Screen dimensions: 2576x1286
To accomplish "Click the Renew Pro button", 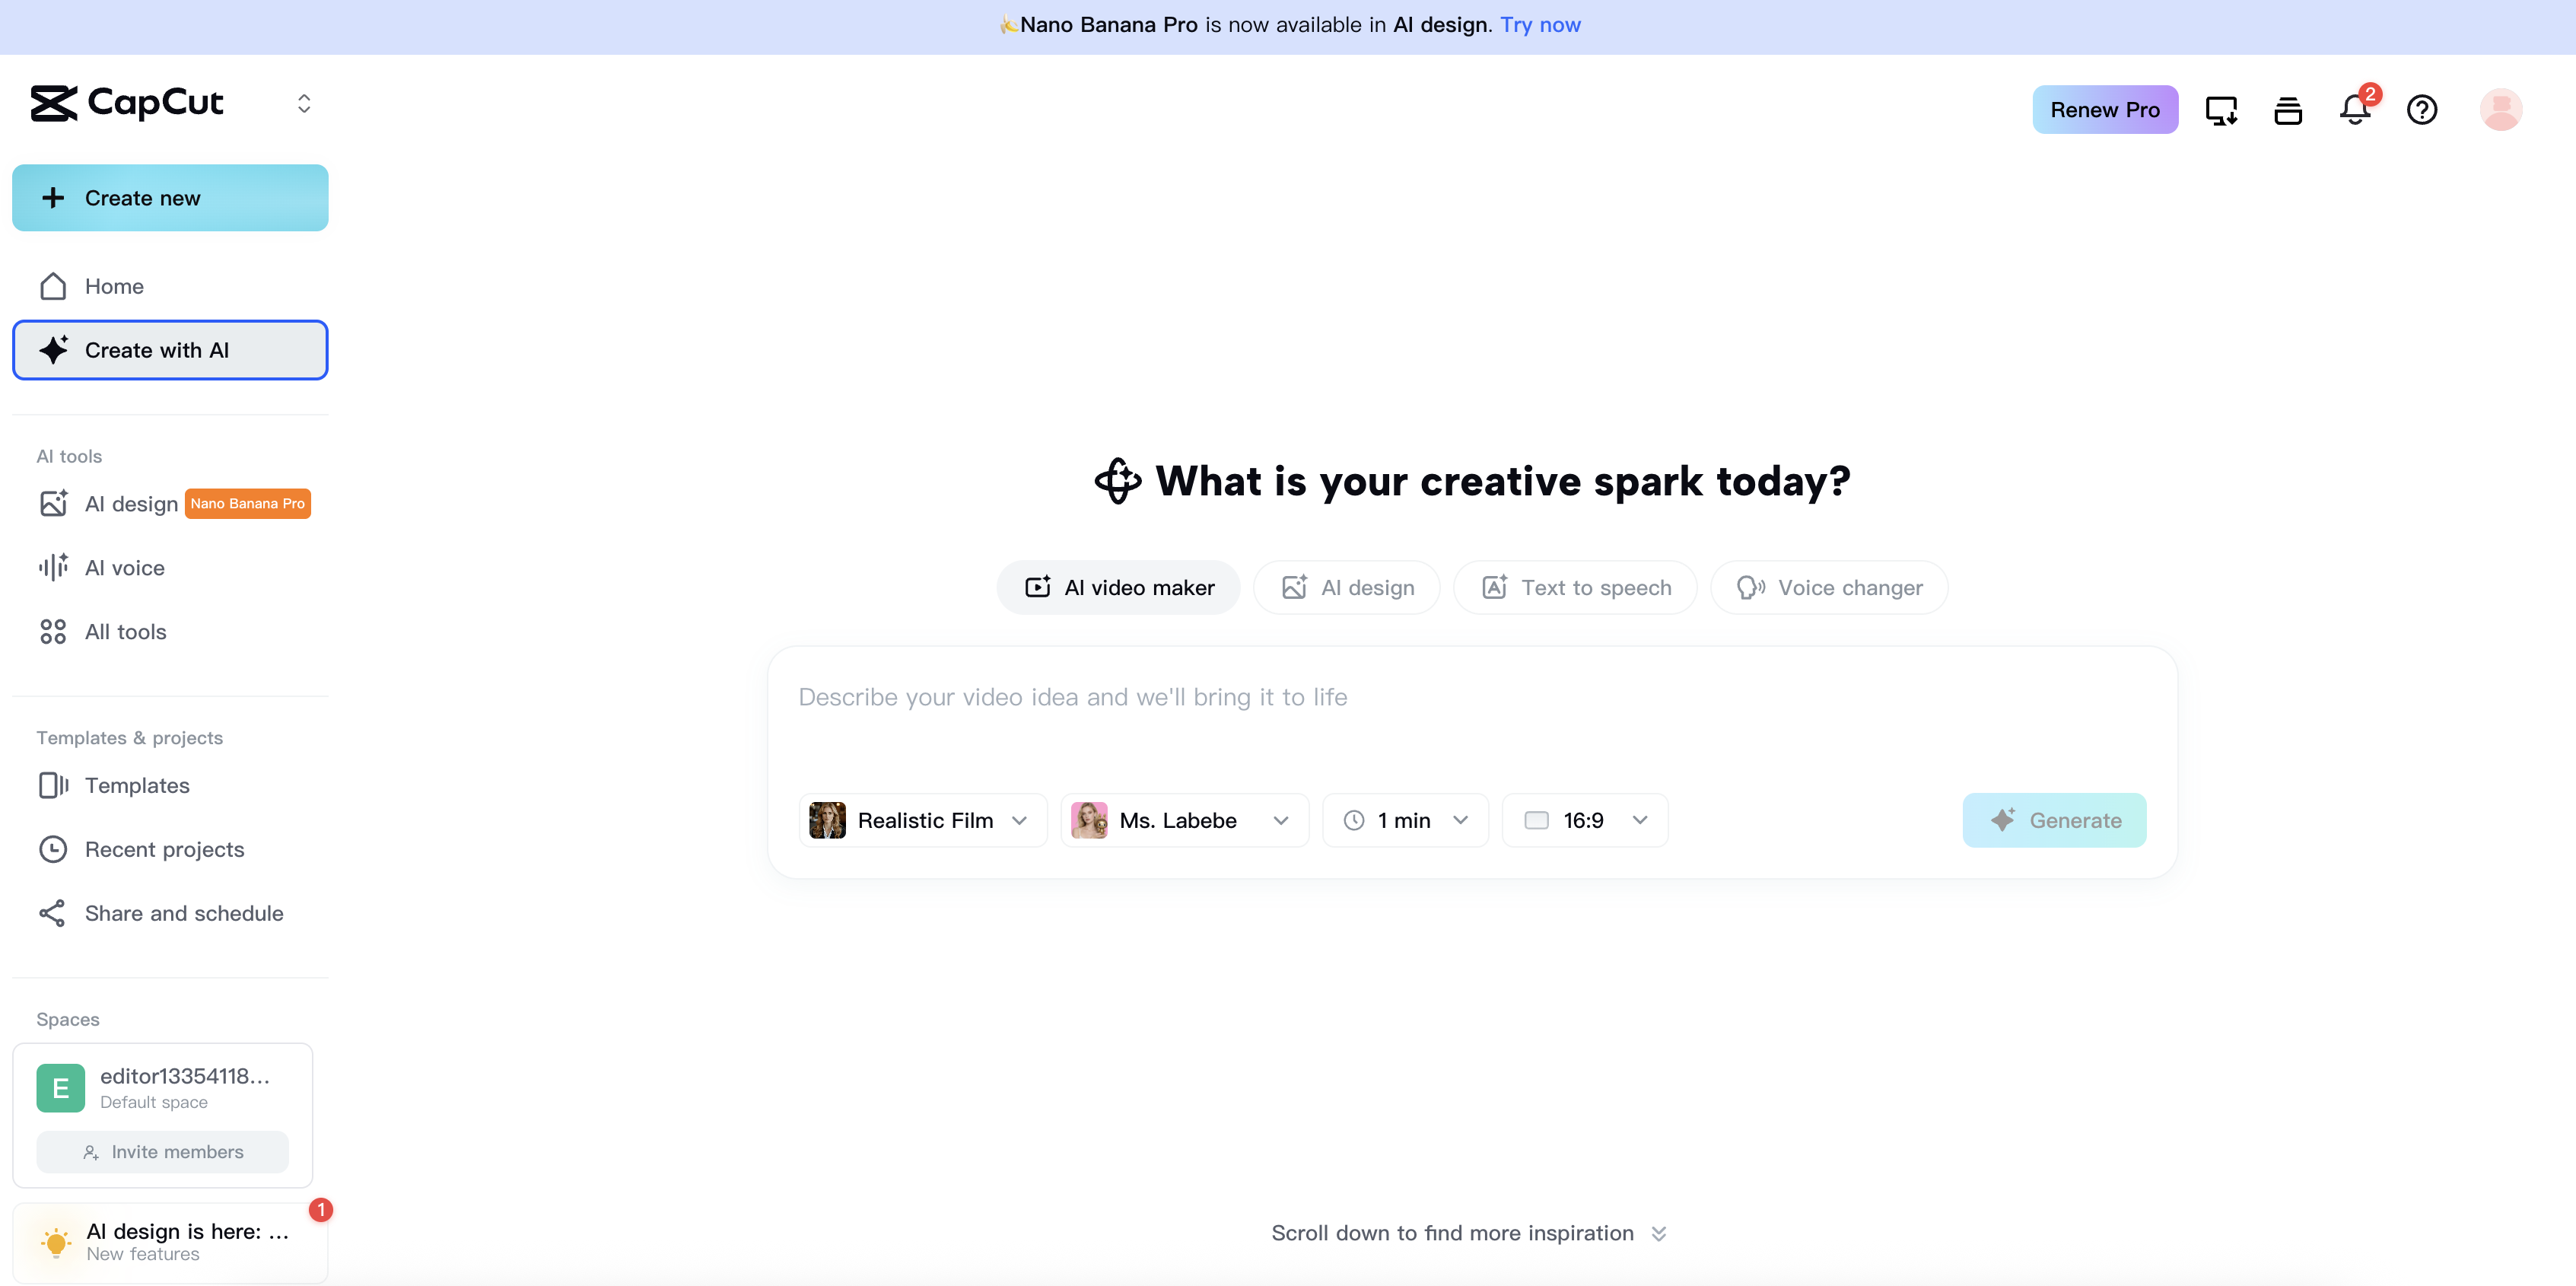I will 2104,109.
